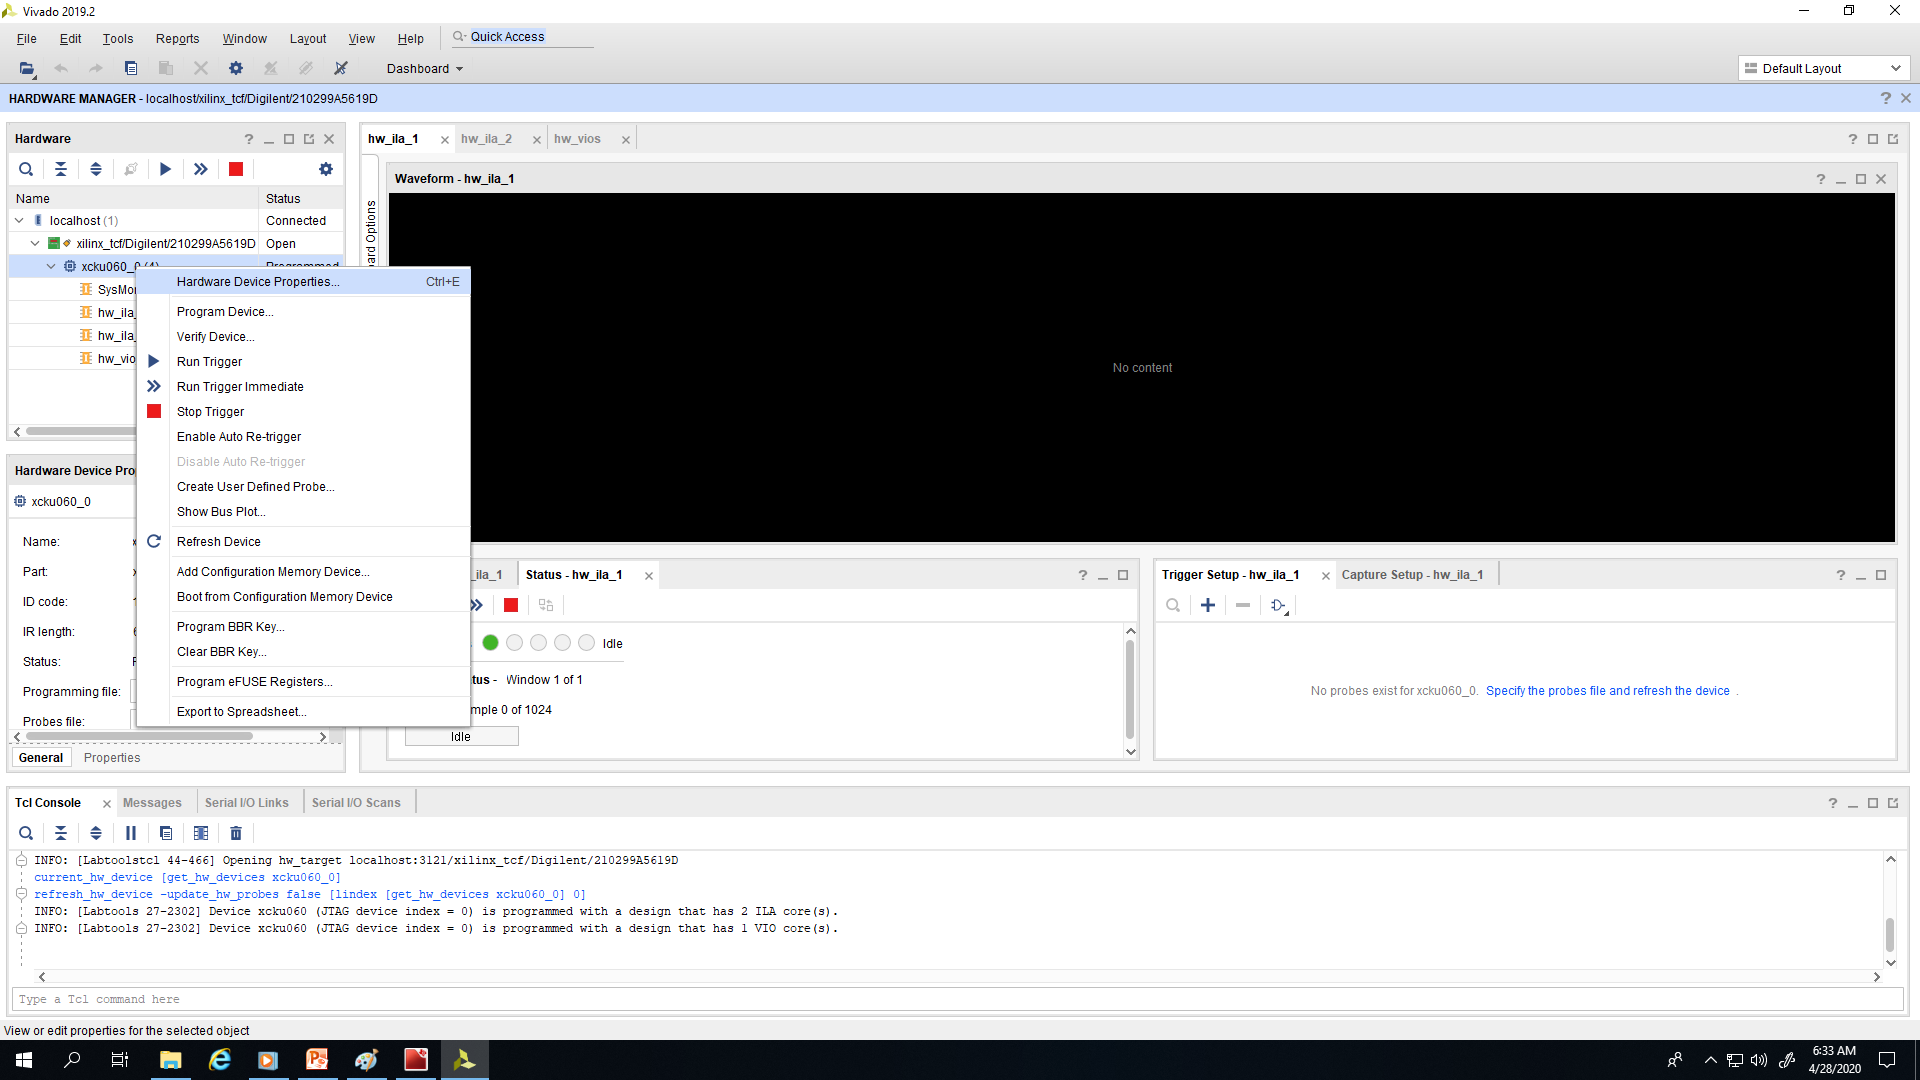Collapse the xilinx_tcf/Digilent target node

click(x=35, y=244)
